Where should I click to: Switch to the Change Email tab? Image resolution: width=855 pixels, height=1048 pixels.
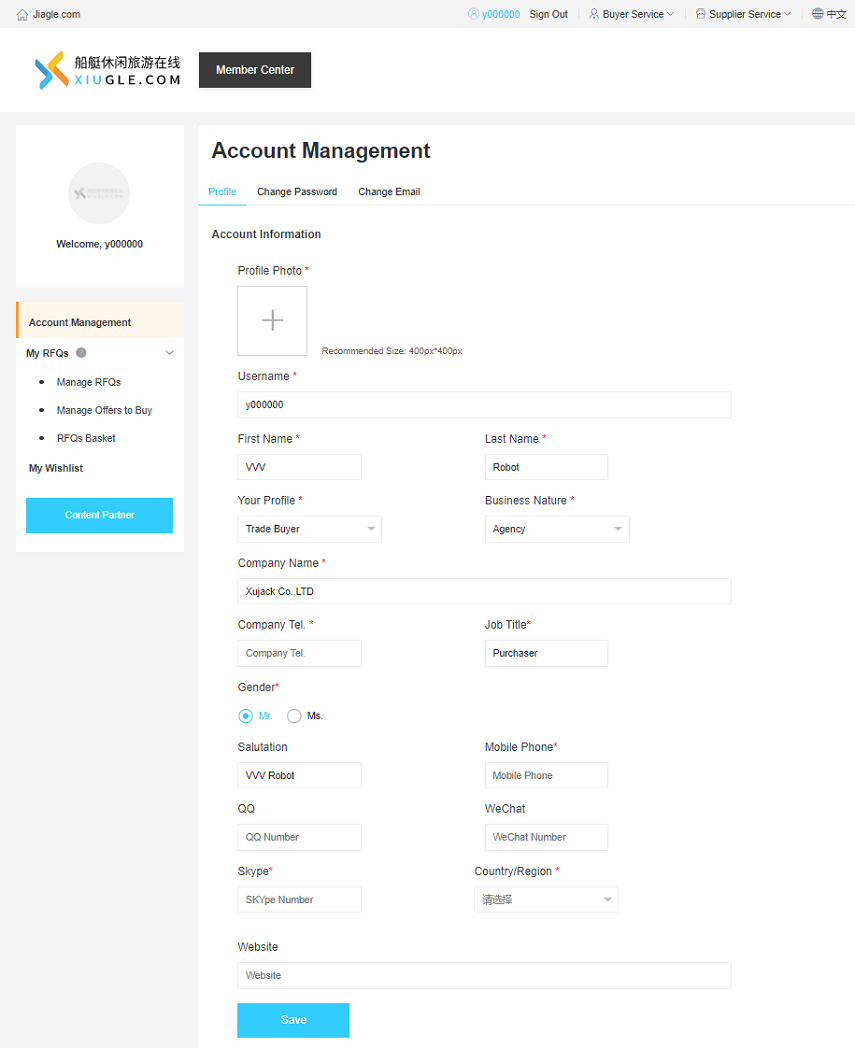pyautogui.click(x=389, y=192)
